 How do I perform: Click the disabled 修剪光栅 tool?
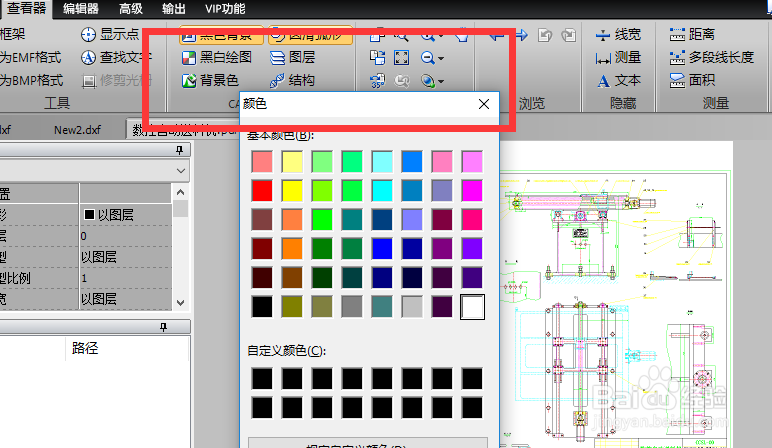coord(116,80)
